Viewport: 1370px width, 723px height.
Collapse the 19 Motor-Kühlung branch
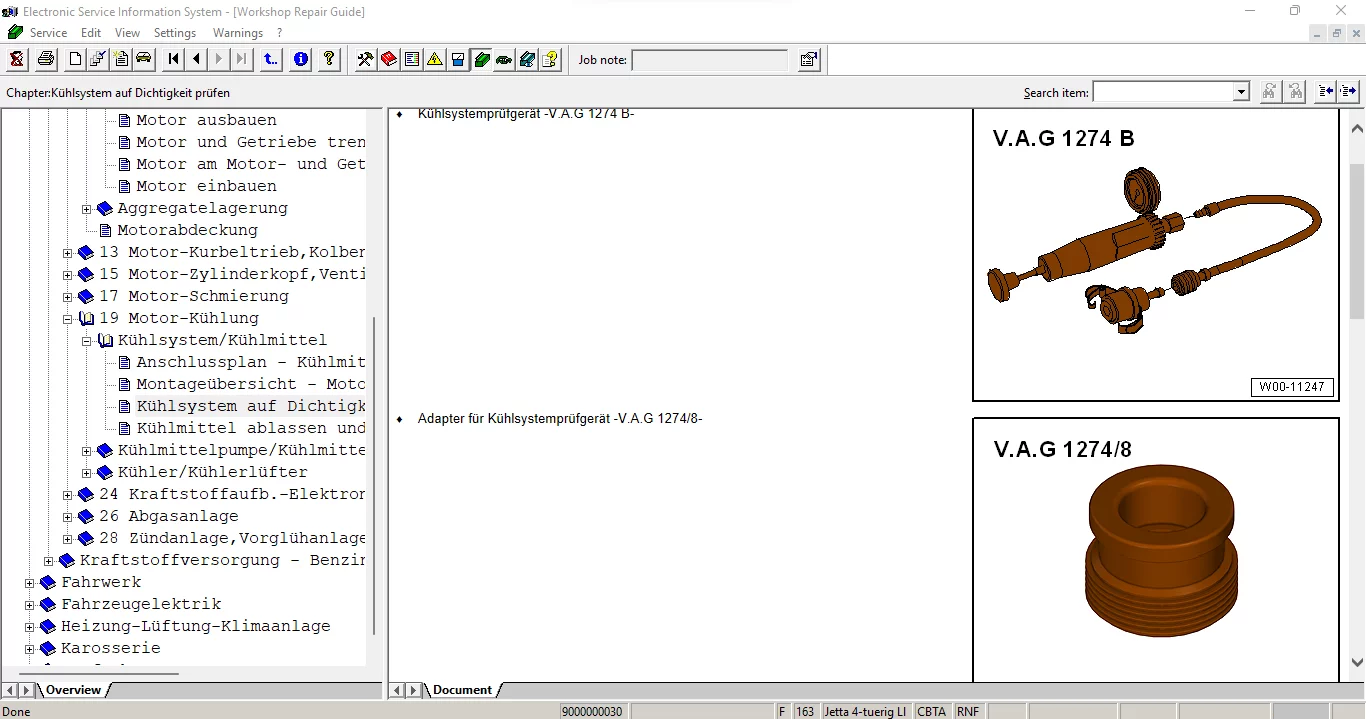pyautogui.click(x=67, y=318)
